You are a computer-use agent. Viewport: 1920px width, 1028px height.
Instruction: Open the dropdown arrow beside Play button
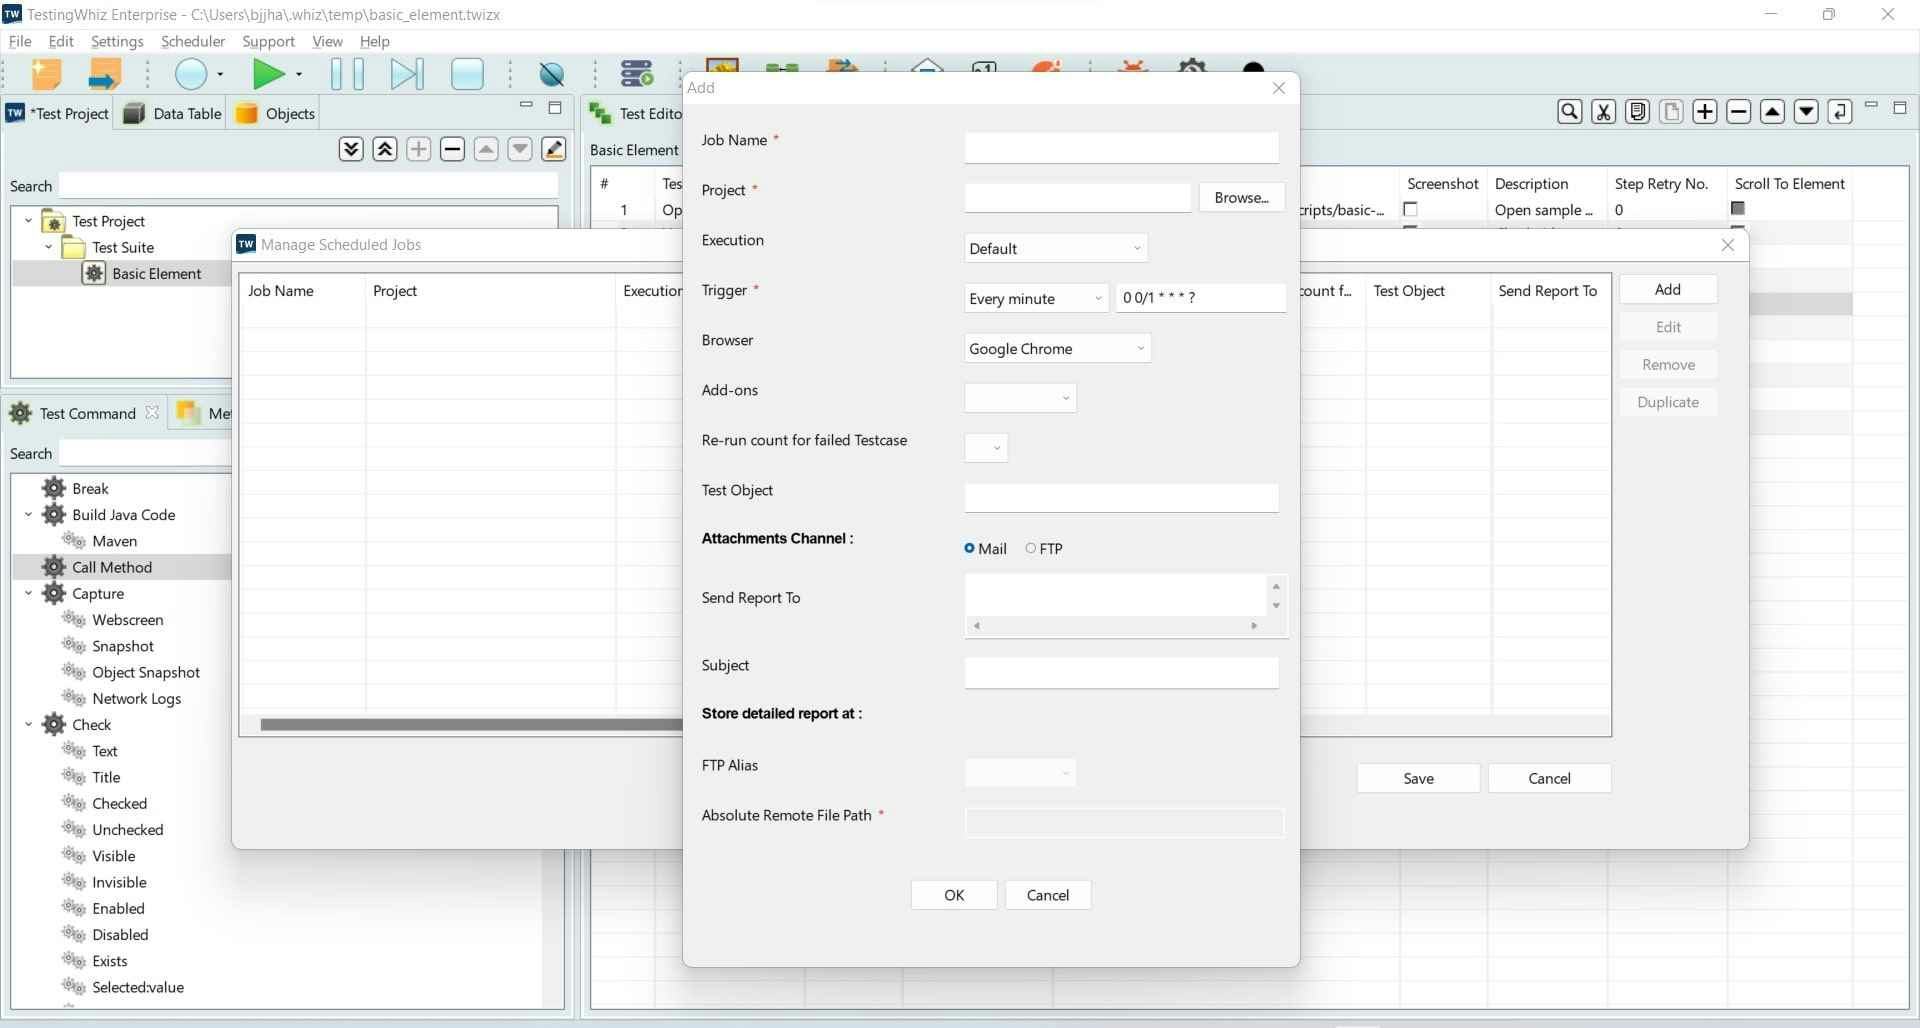tap(298, 74)
